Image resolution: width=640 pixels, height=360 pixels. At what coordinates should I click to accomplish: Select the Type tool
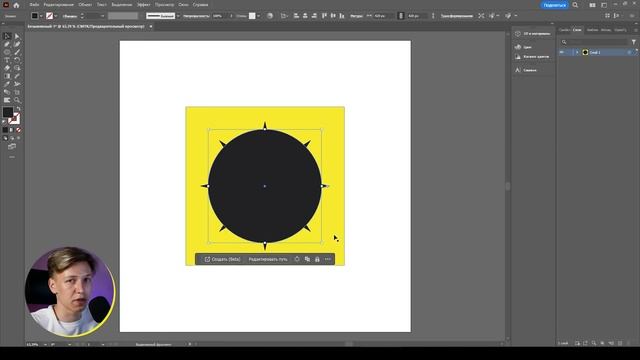click(7, 60)
